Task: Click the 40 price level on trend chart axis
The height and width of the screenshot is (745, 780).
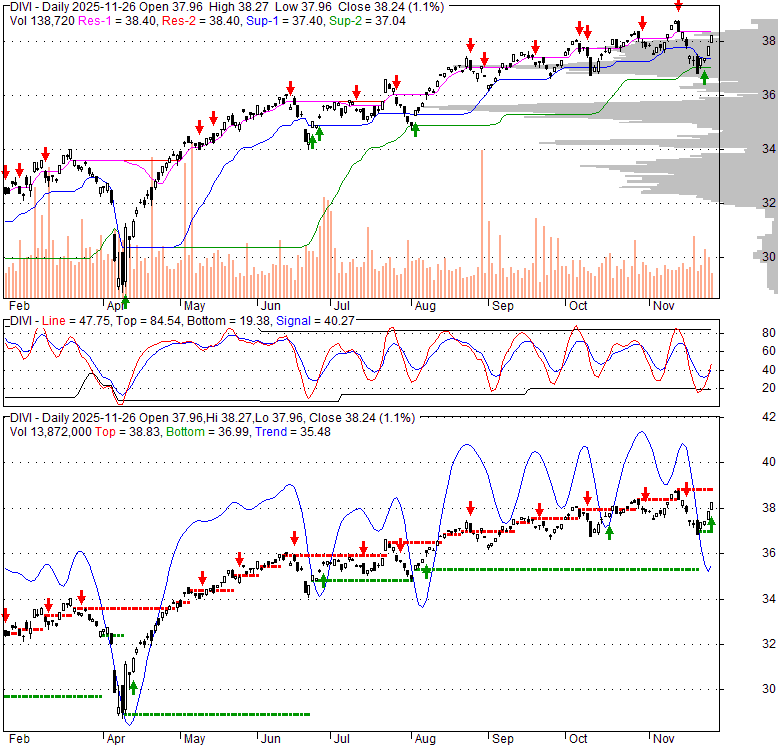Action: point(769,462)
